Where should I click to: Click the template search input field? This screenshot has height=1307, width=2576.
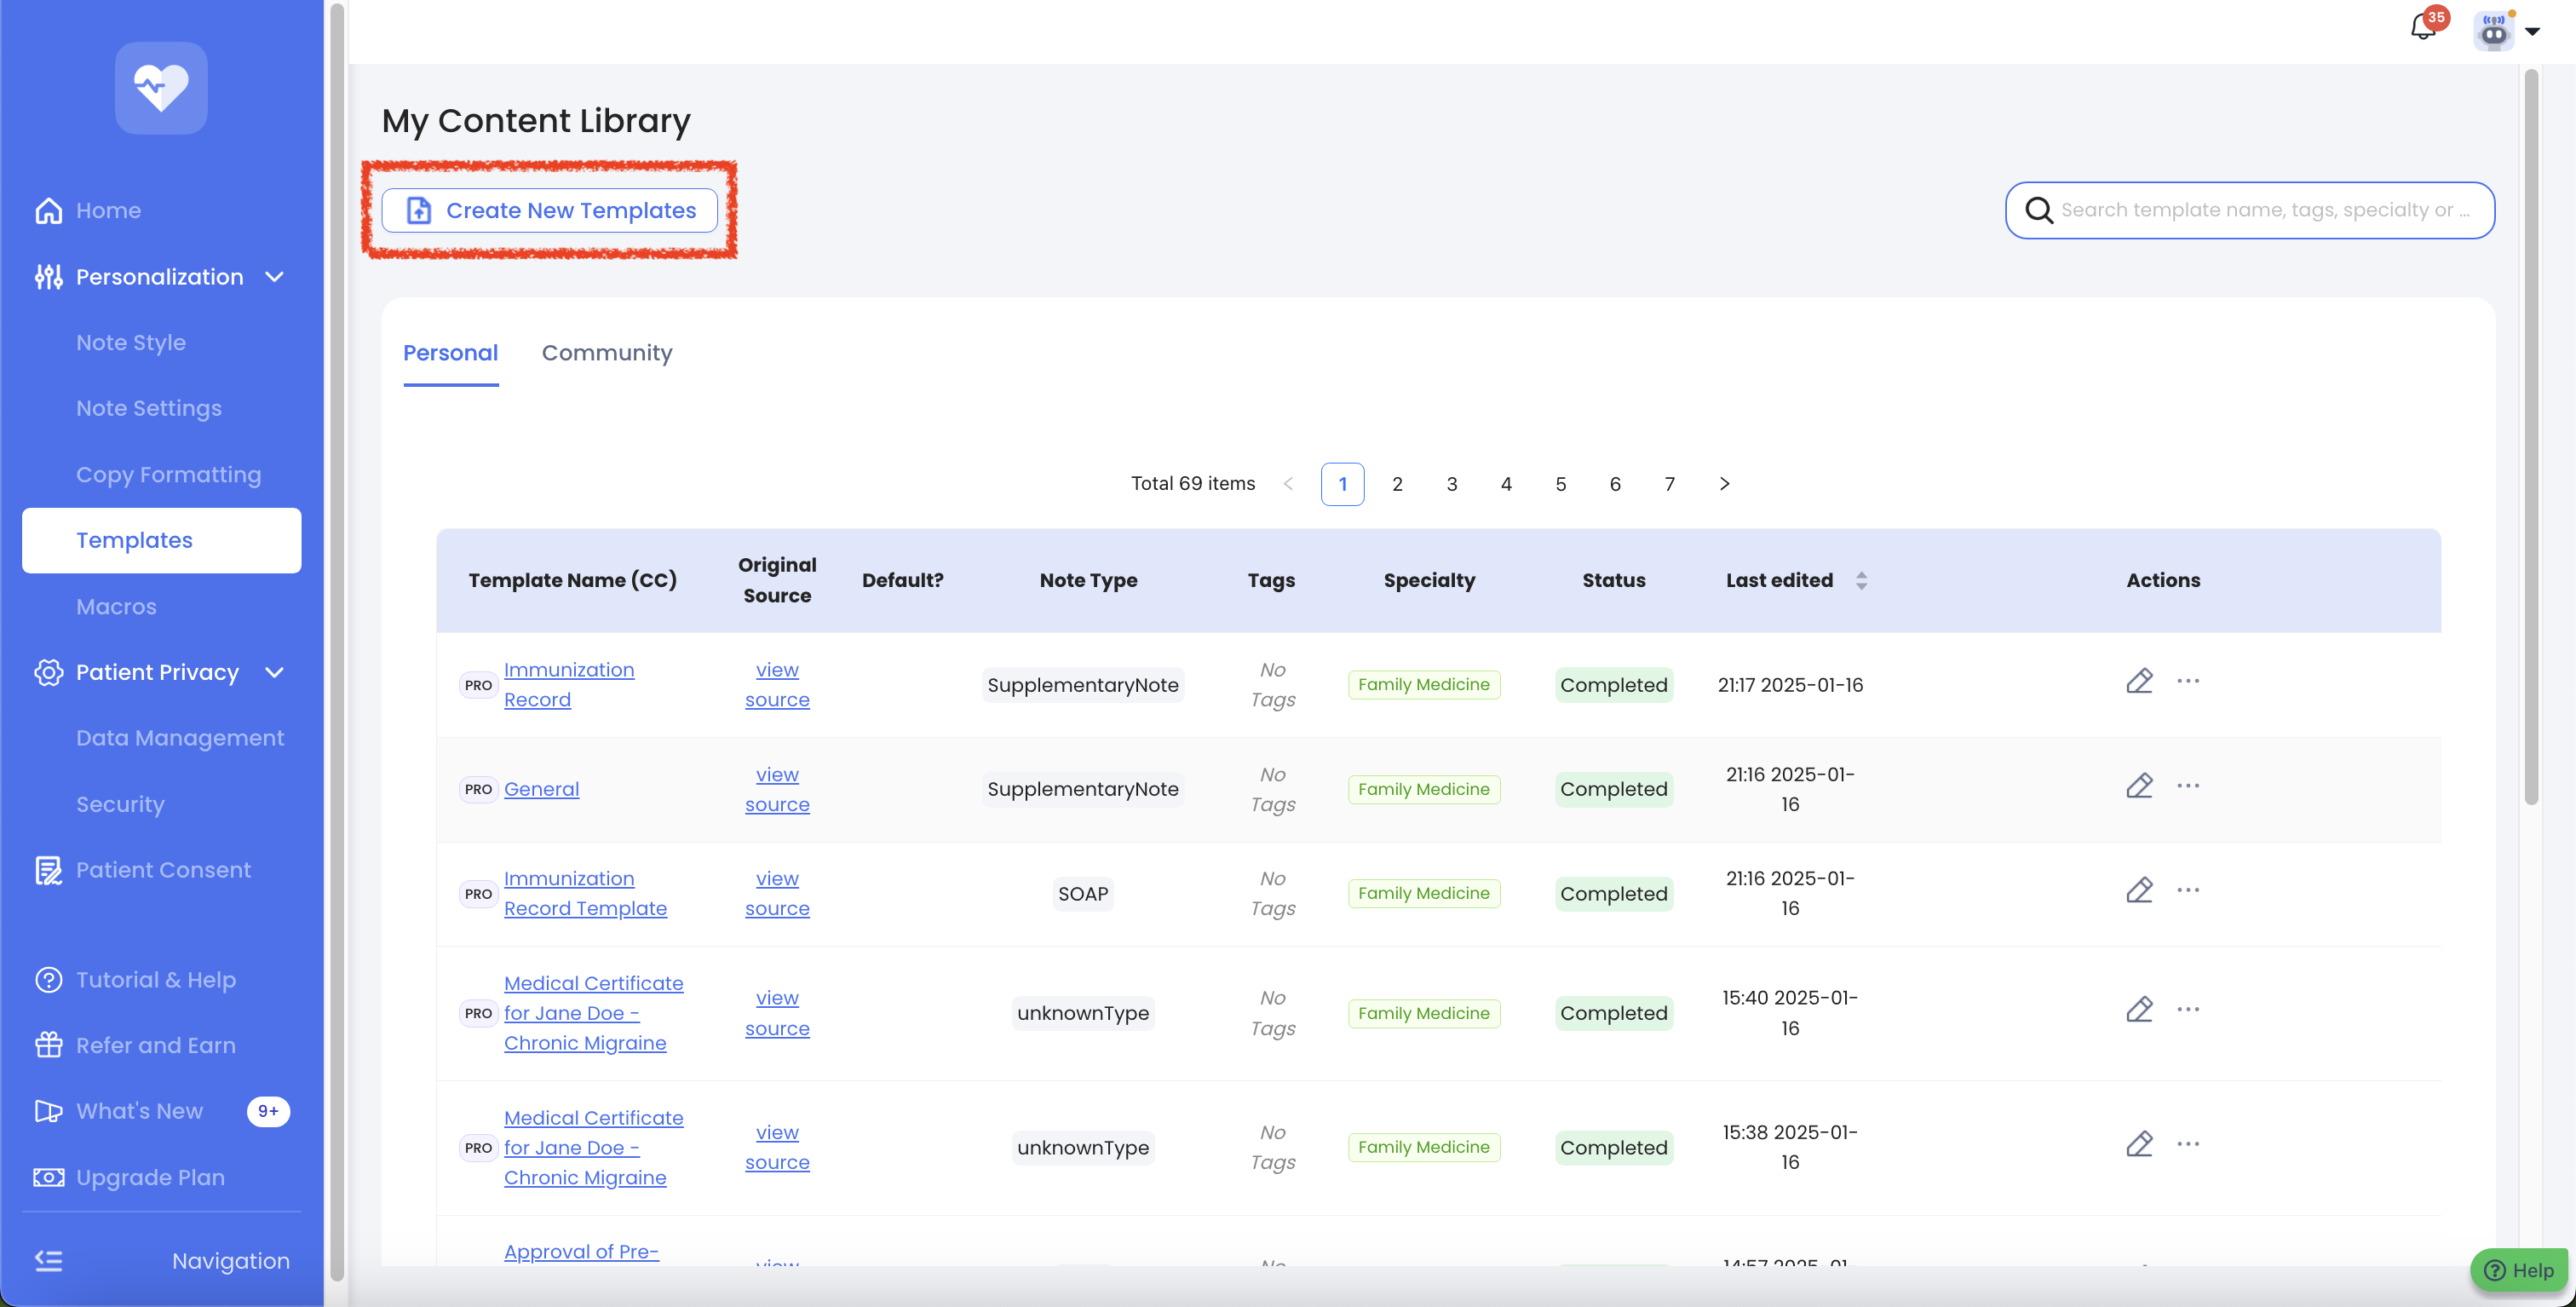2264,210
